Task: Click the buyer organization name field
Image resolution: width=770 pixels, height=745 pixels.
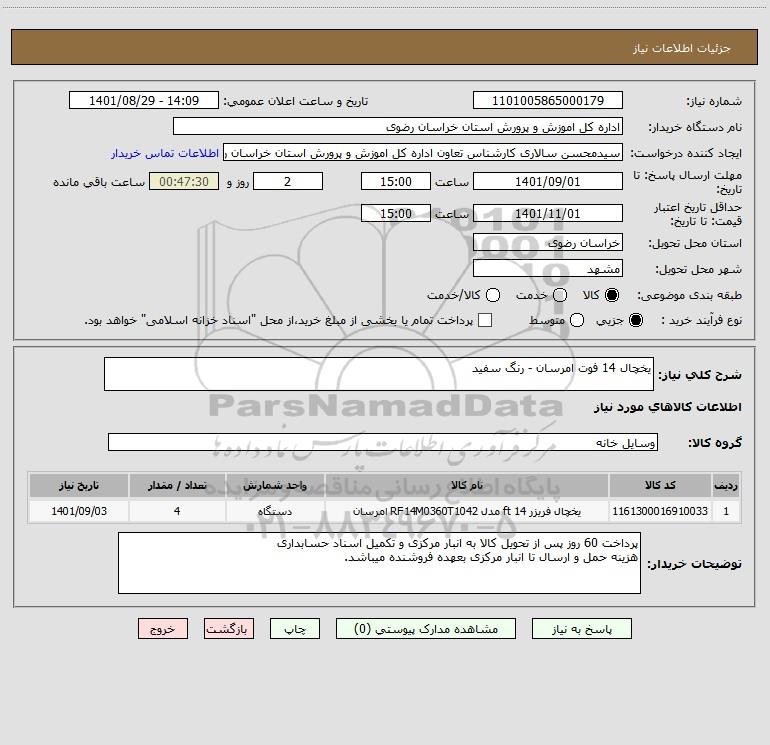Action: pos(398,127)
